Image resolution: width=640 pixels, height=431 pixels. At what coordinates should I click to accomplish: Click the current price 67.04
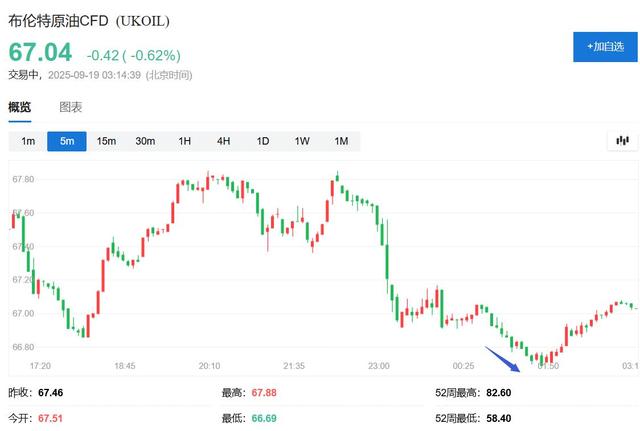coord(40,52)
